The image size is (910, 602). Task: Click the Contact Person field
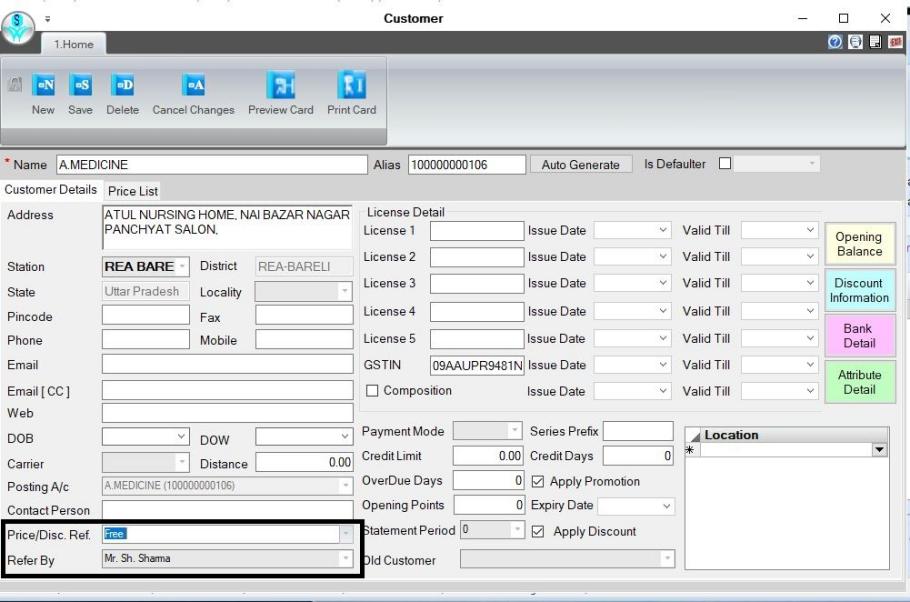(228, 510)
